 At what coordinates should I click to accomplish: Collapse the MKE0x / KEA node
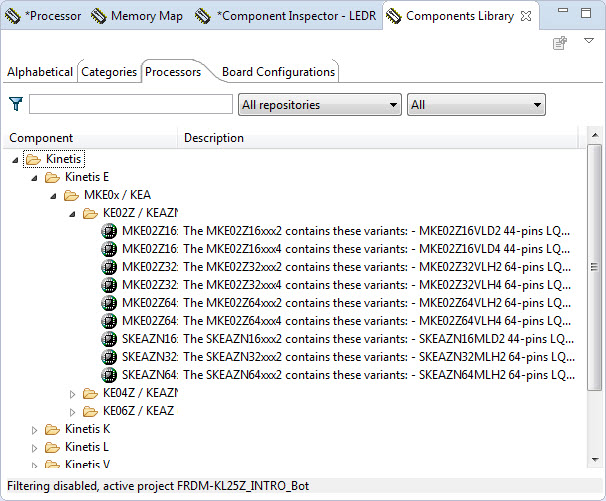click(53, 196)
